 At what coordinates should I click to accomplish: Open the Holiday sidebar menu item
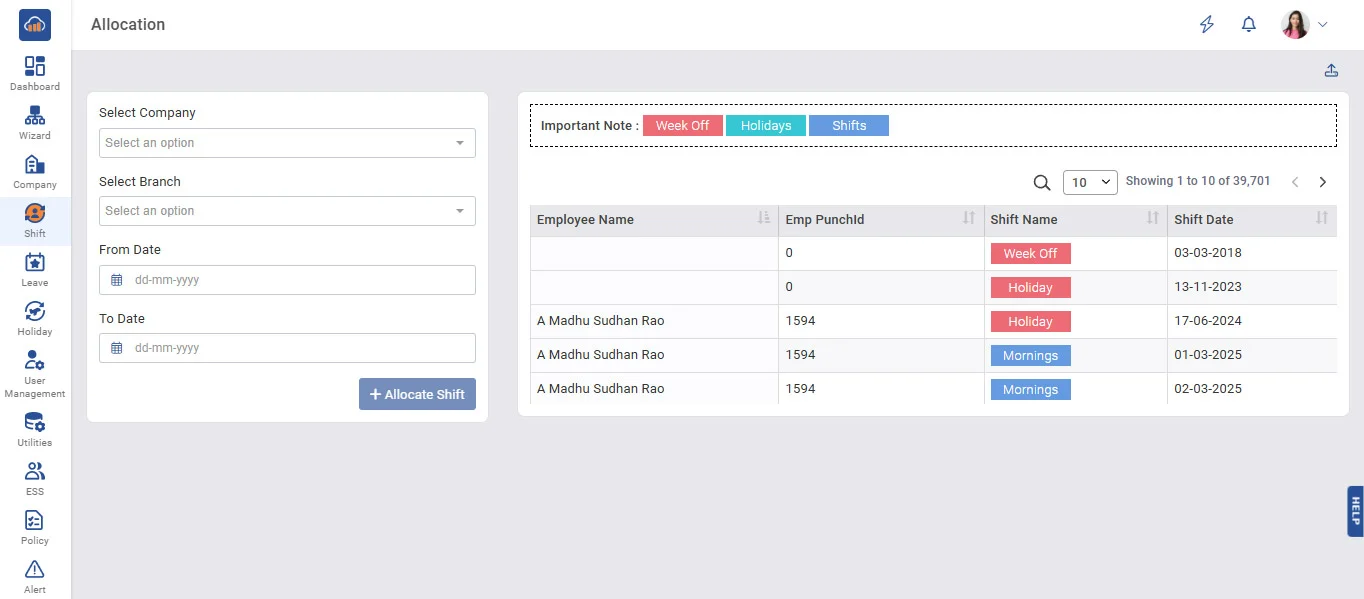point(35,318)
